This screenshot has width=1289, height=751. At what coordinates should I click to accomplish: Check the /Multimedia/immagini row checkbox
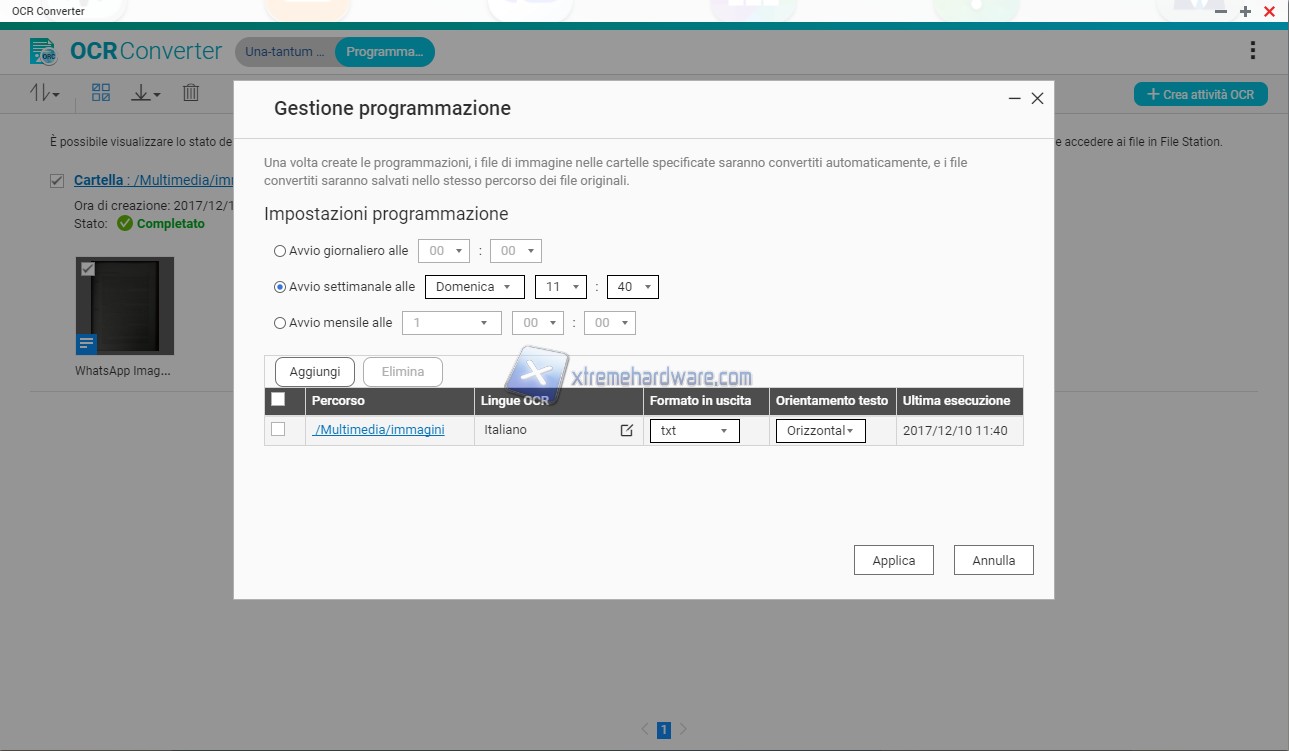tap(278, 429)
